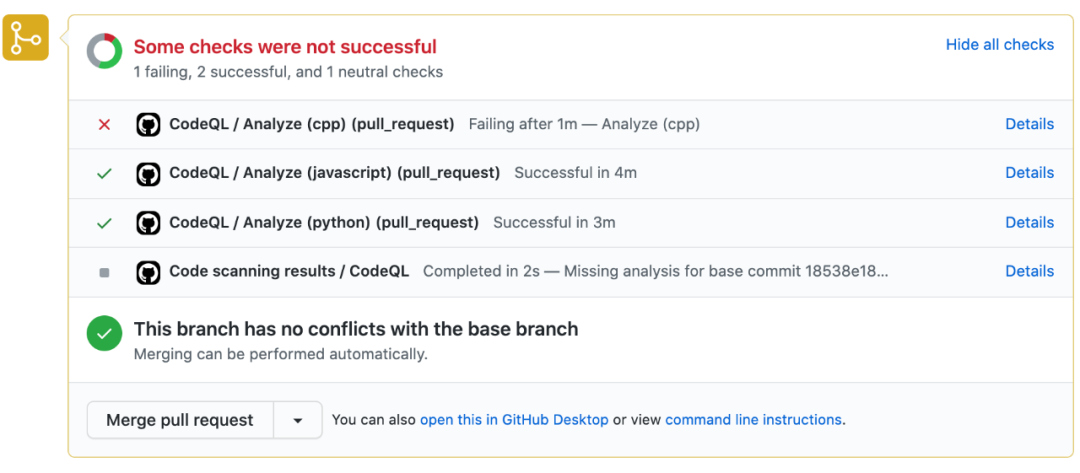The height and width of the screenshot is (473, 1080).
Task: Click GitHub logo beside CodeQL python check
Action: point(148,223)
